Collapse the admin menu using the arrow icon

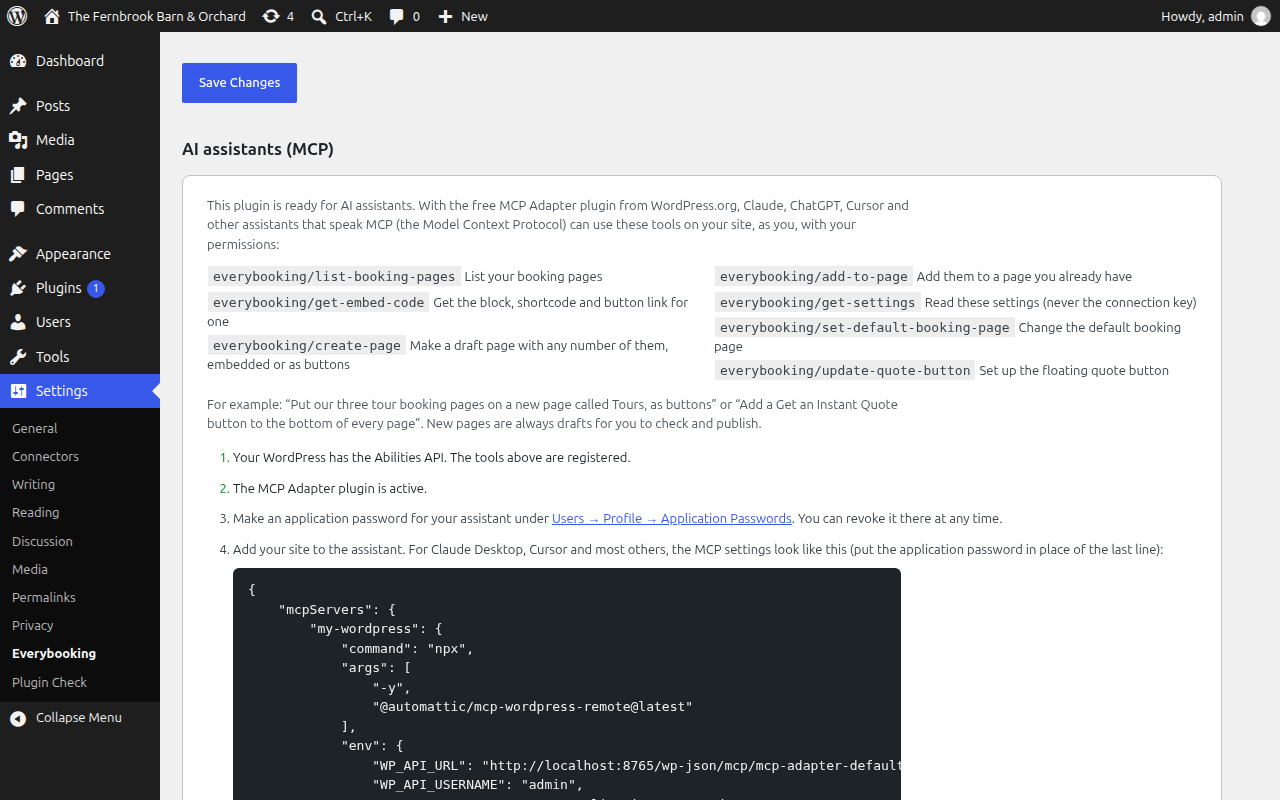coord(18,718)
